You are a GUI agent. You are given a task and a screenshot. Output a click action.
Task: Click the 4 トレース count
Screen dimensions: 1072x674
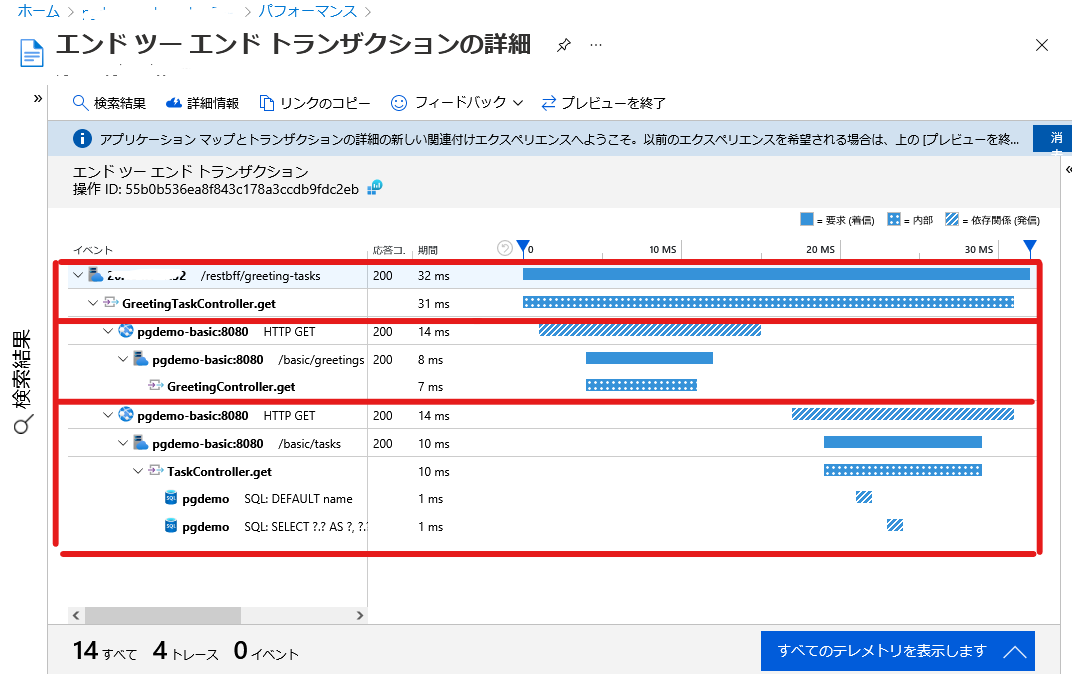[185, 651]
